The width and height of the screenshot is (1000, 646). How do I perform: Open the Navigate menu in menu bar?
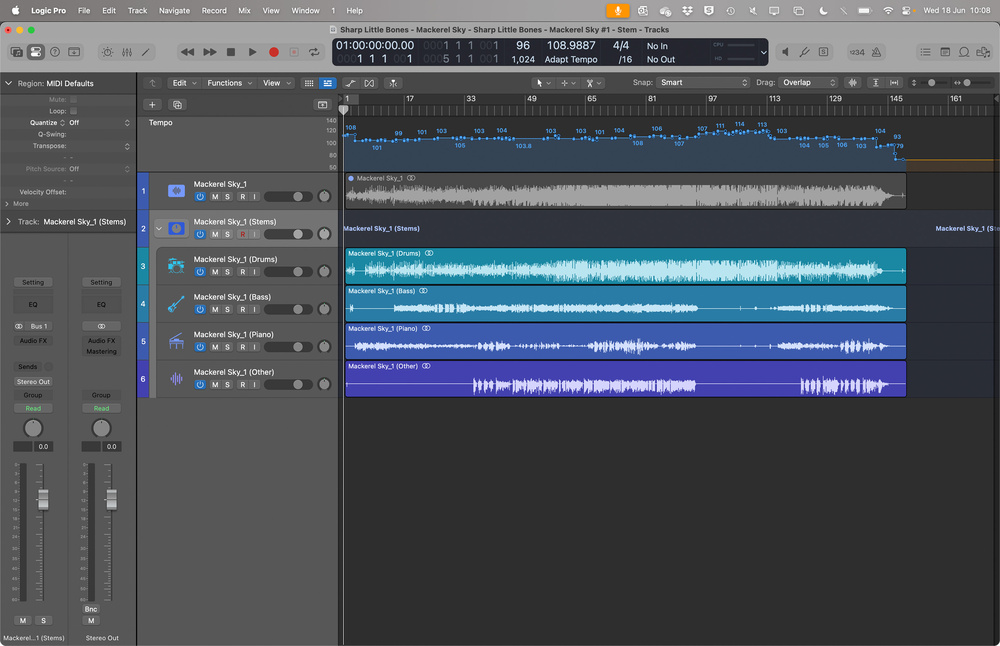pos(174,11)
